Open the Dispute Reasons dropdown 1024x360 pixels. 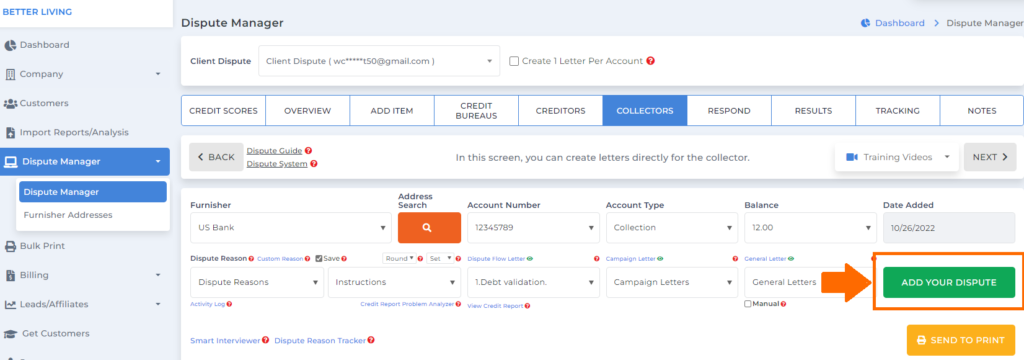pyautogui.click(x=257, y=282)
